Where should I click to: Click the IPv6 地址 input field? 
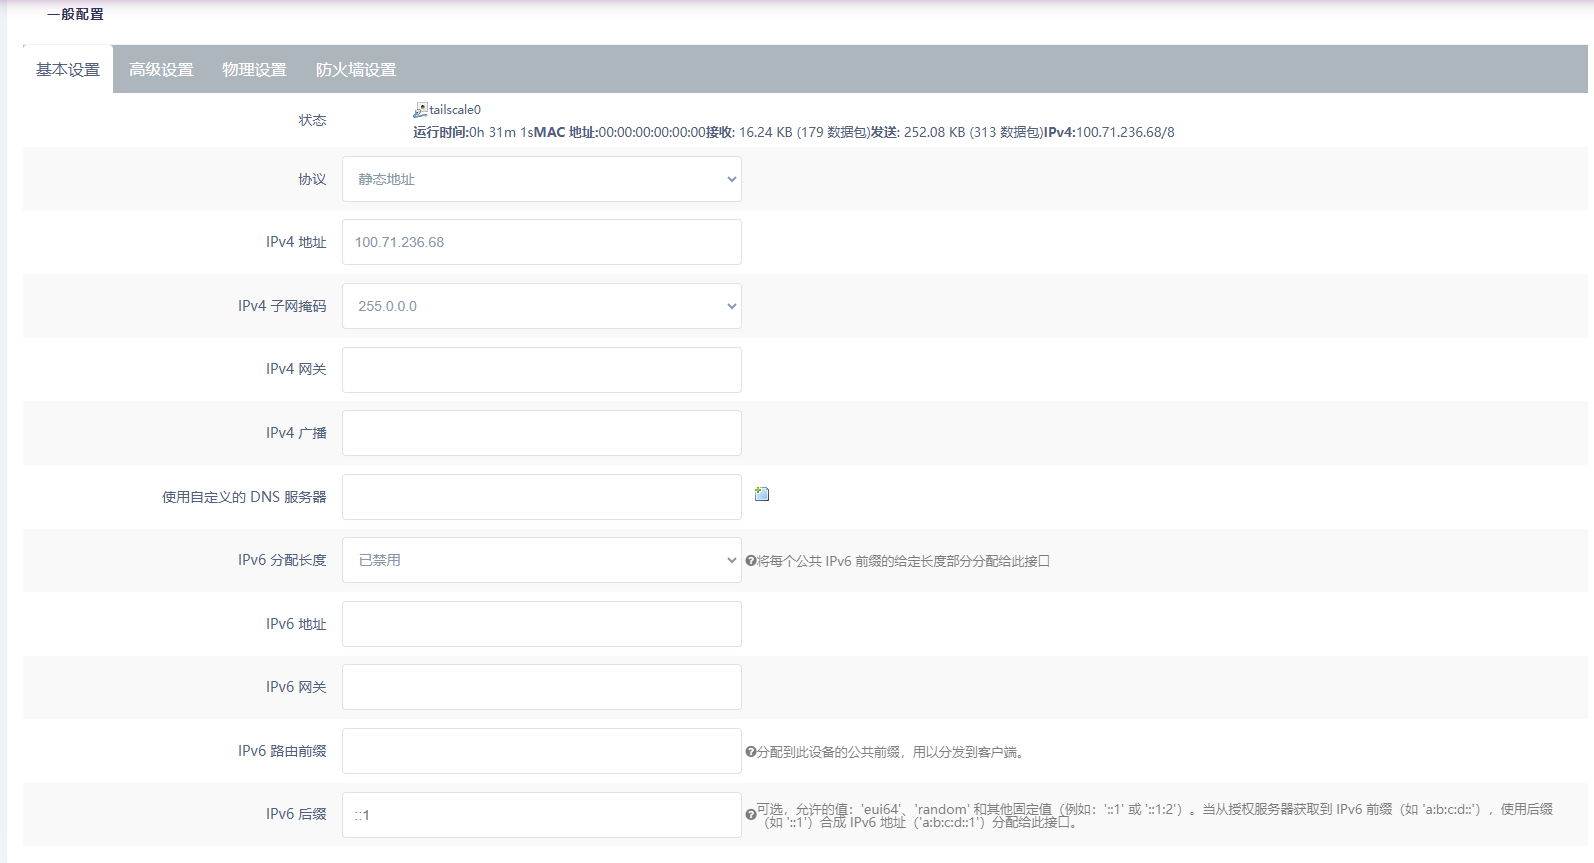[541, 624]
